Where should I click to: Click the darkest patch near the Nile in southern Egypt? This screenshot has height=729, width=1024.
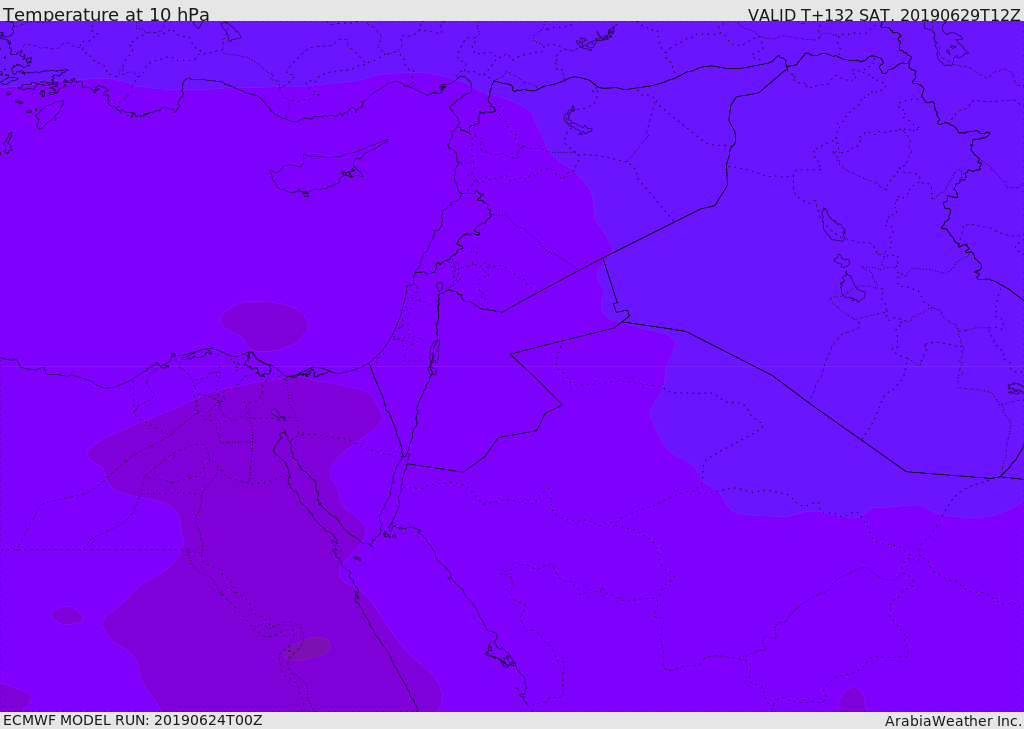(x=308, y=648)
